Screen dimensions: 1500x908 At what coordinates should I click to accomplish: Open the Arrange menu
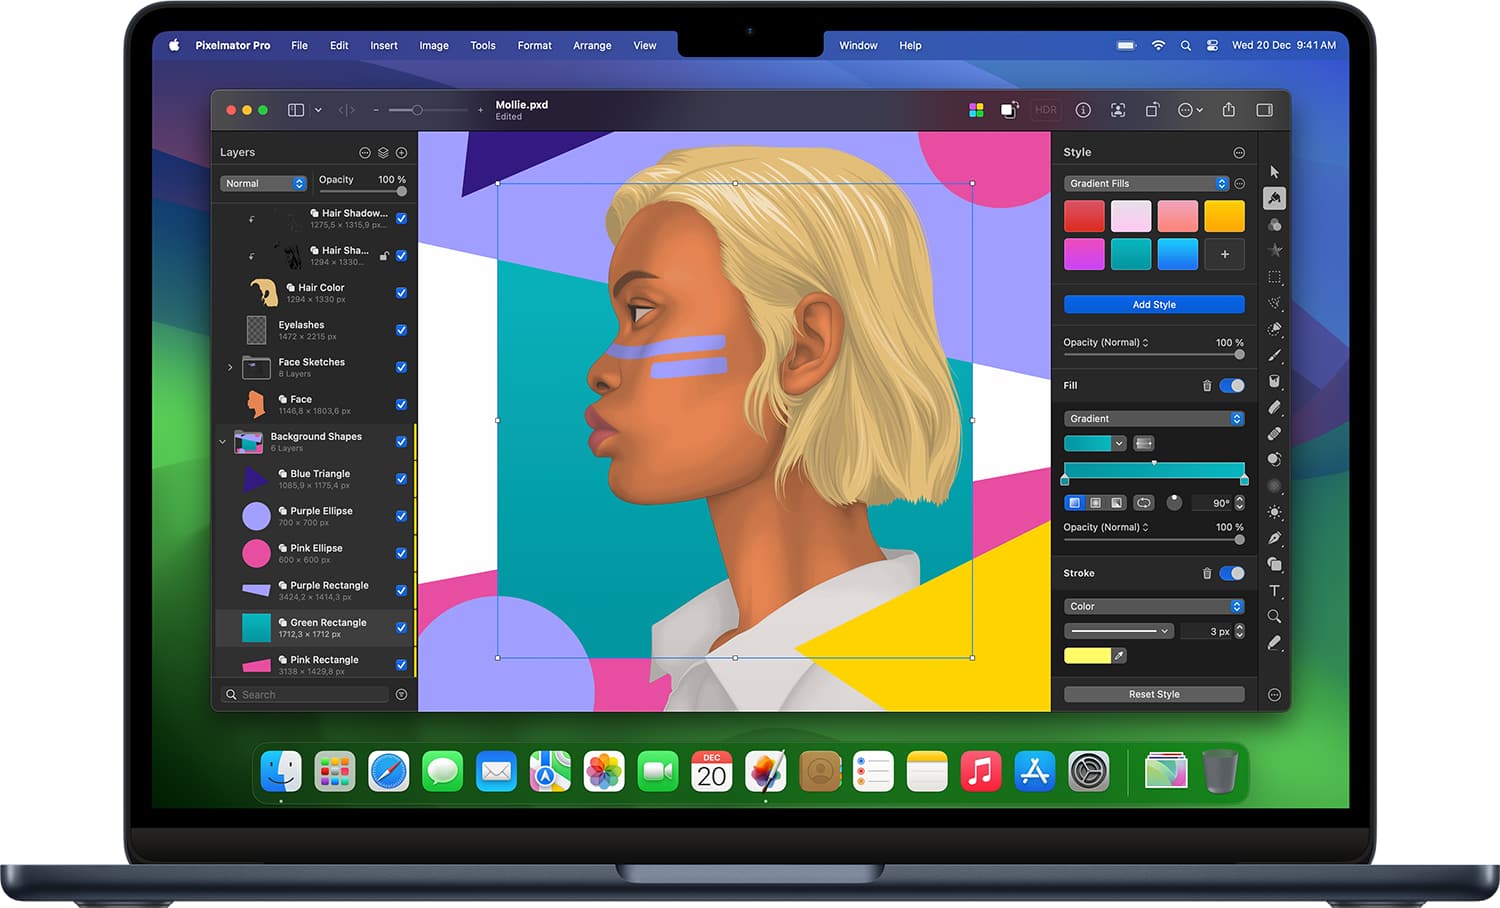[x=592, y=45]
